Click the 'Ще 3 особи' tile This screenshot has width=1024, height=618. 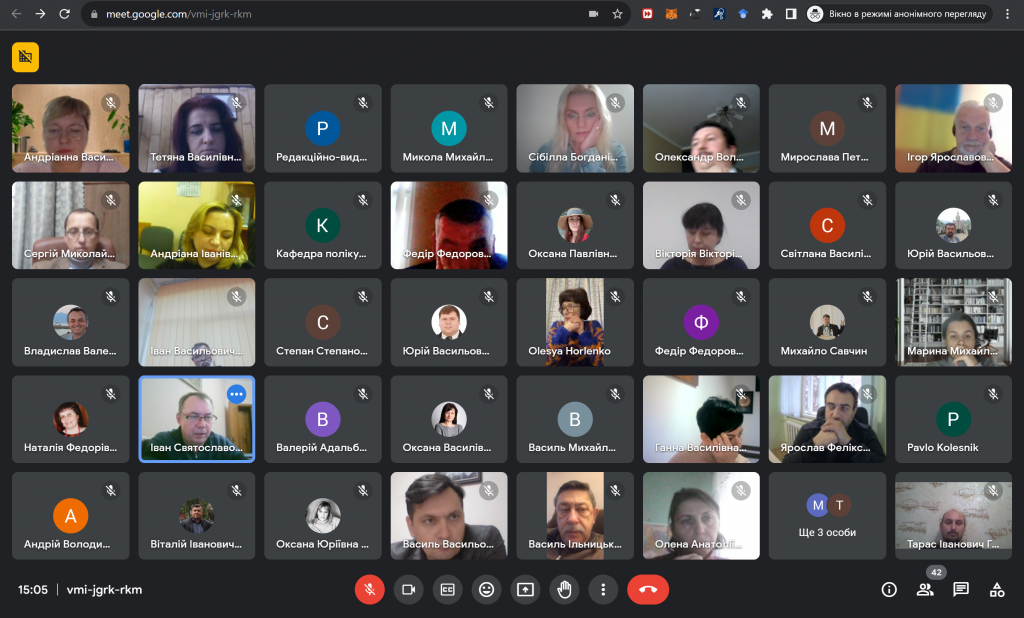(x=827, y=516)
